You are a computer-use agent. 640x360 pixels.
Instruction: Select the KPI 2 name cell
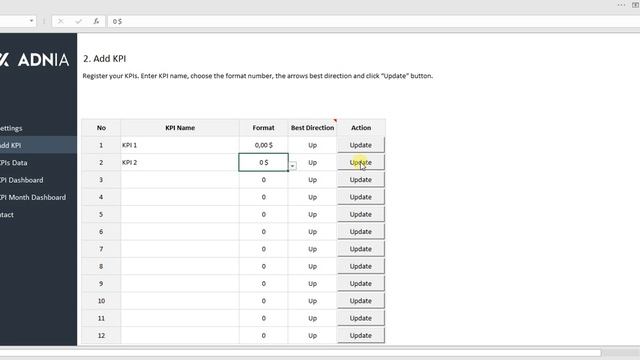[x=180, y=162]
